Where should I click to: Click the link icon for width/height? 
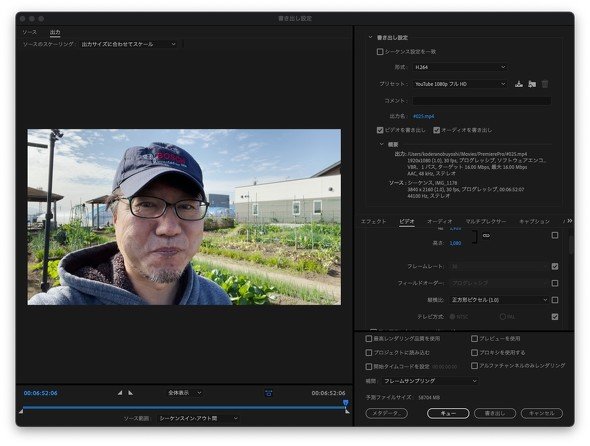click(x=486, y=236)
